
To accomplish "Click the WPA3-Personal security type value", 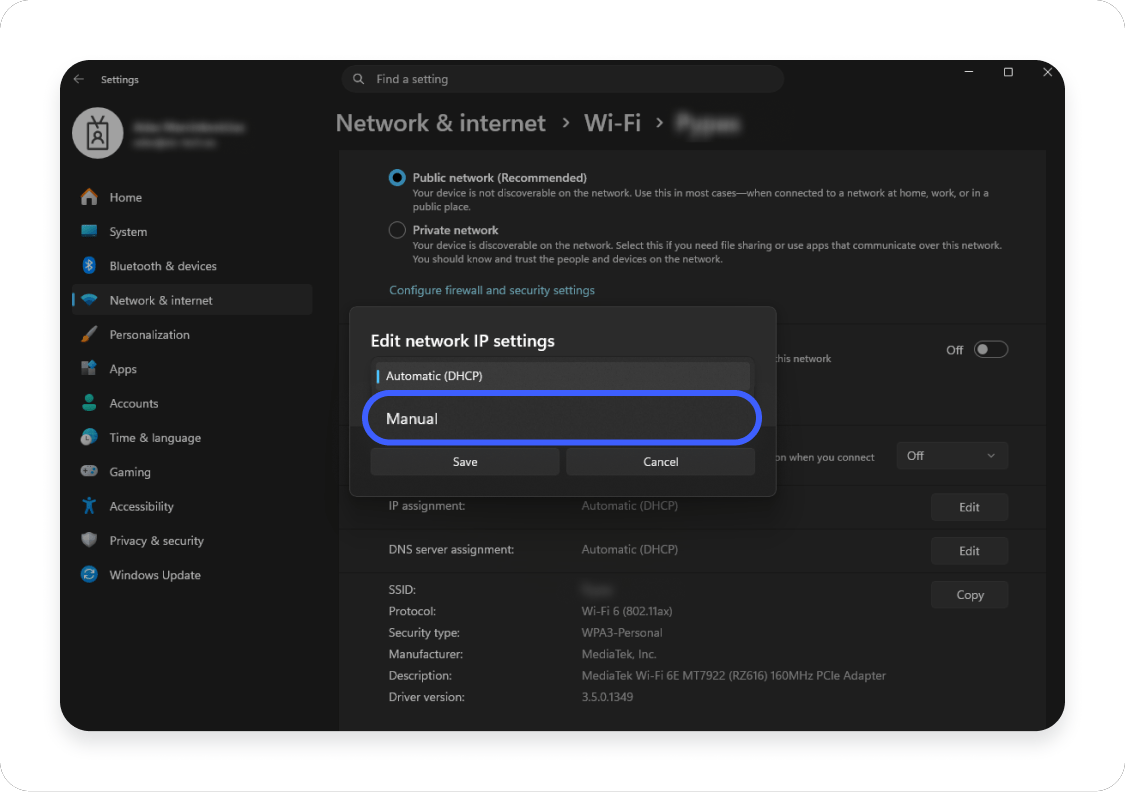I will click(x=621, y=632).
